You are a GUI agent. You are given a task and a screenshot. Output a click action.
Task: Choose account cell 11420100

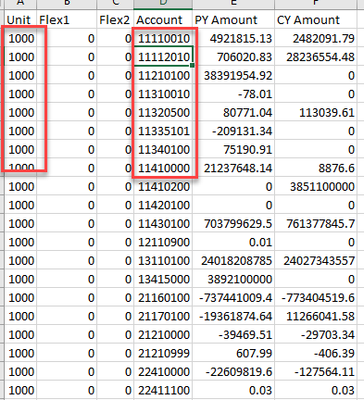click(x=163, y=205)
